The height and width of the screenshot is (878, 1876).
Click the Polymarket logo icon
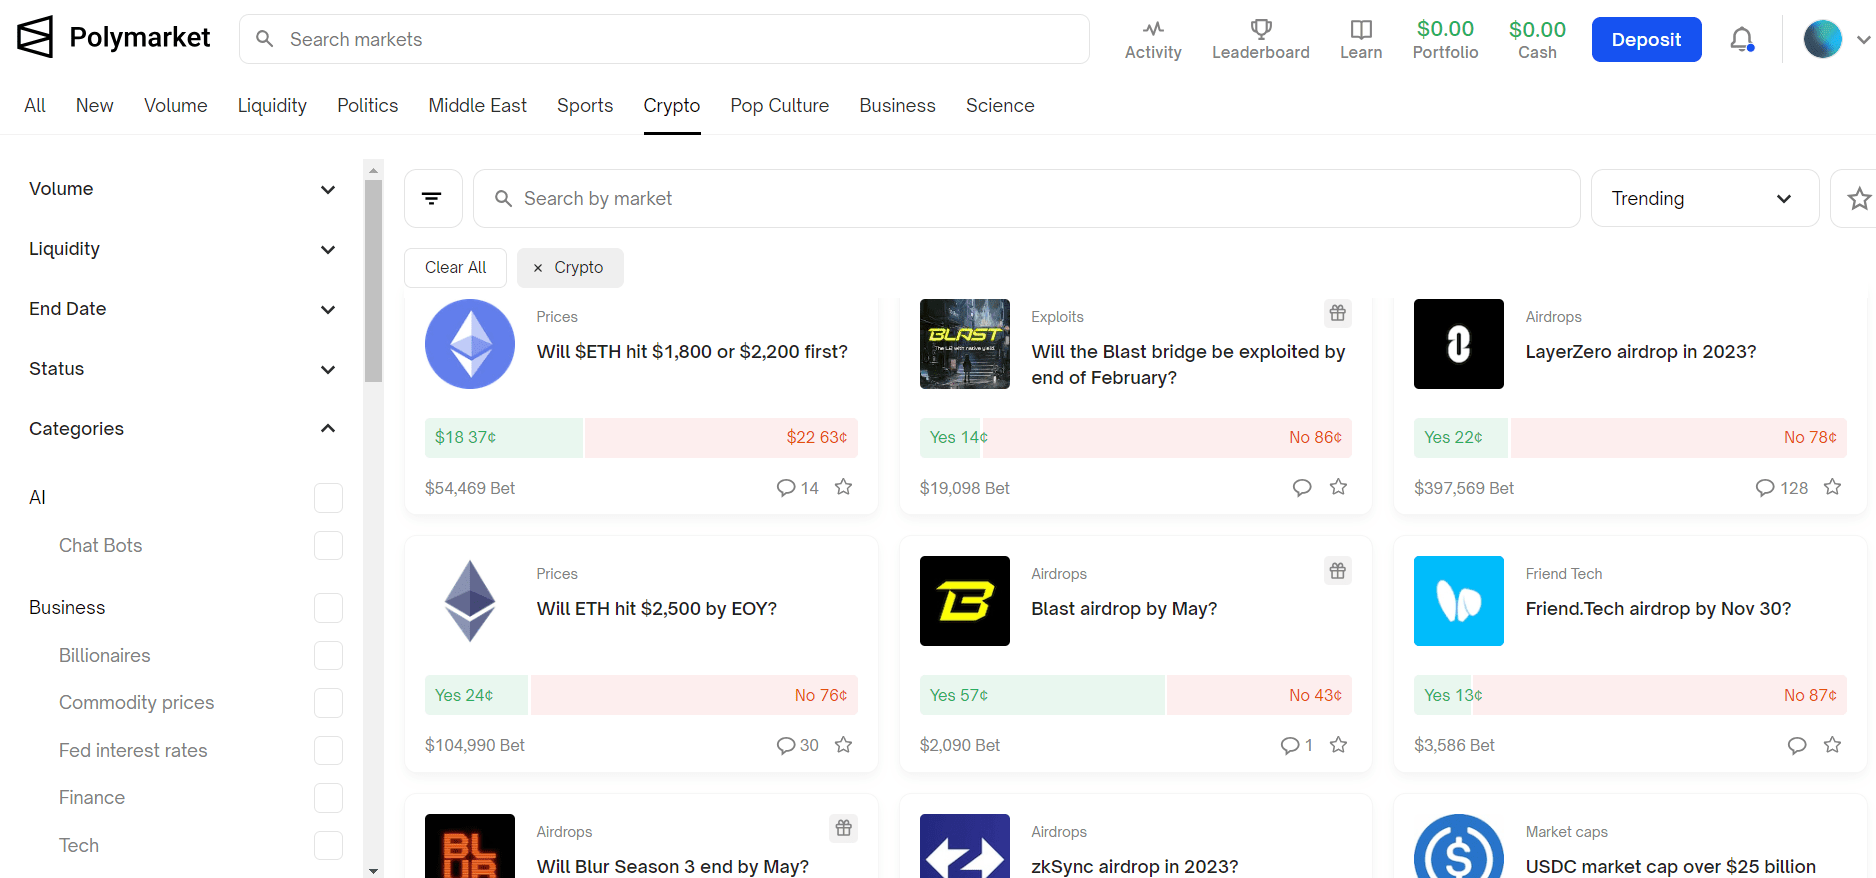tap(35, 37)
